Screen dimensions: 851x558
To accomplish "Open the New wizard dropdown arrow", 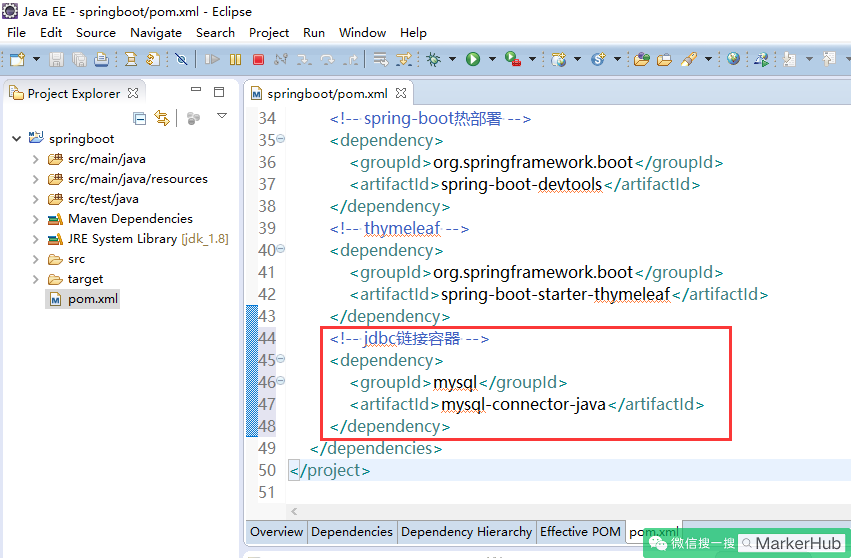I will [36, 59].
